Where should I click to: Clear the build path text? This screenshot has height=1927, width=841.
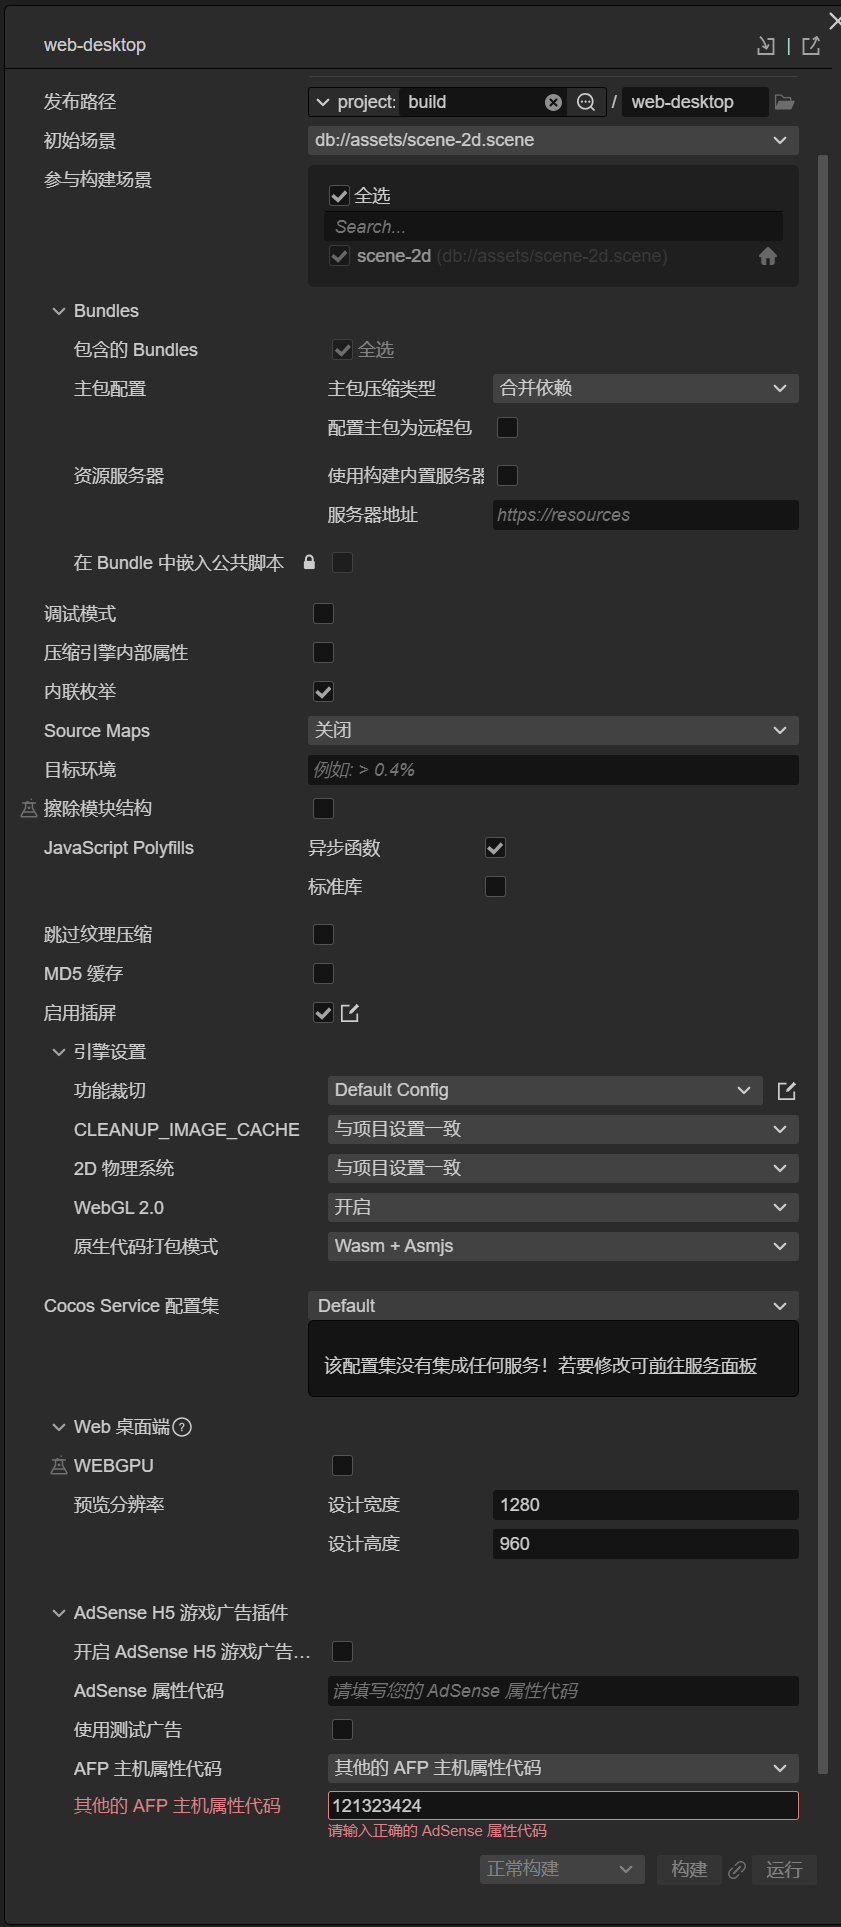pyautogui.click(x=553, y=102)
